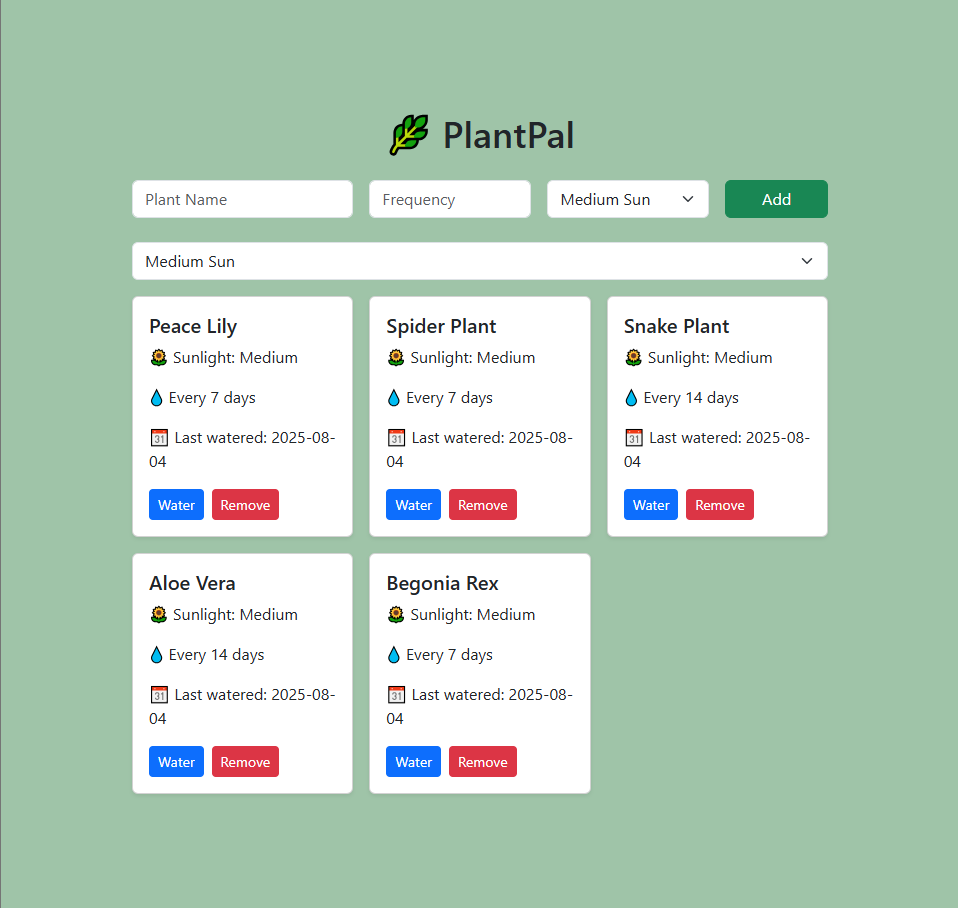
Task: Select the Aloe Vera card title
Action: click(192, 583)
